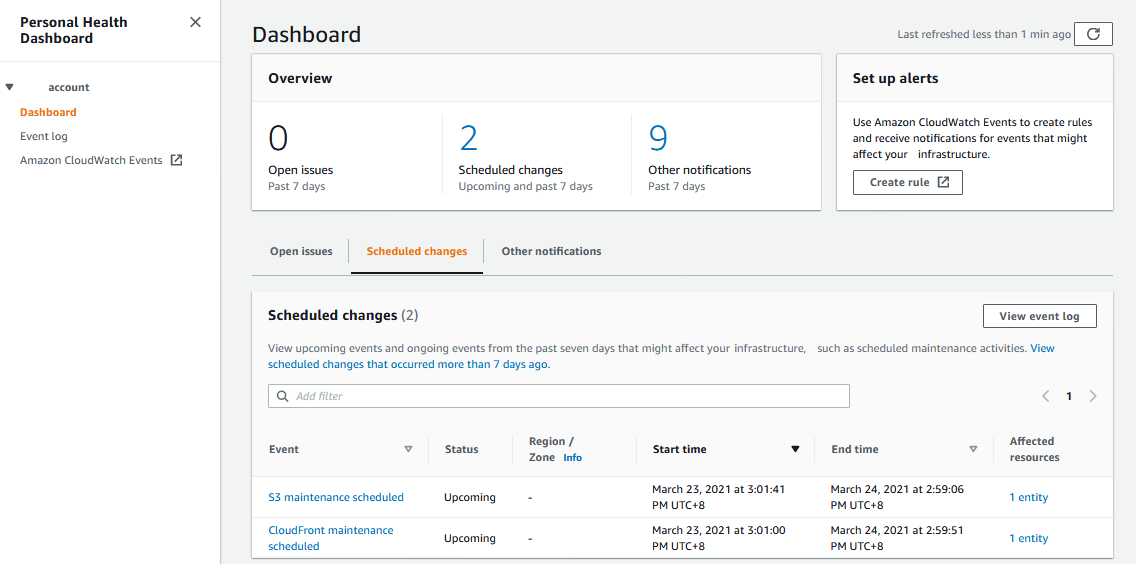Click the Last refreshed timestamp text
Image resolution: width=1136 pixels, height=564 pixels.
coord(984,34)
